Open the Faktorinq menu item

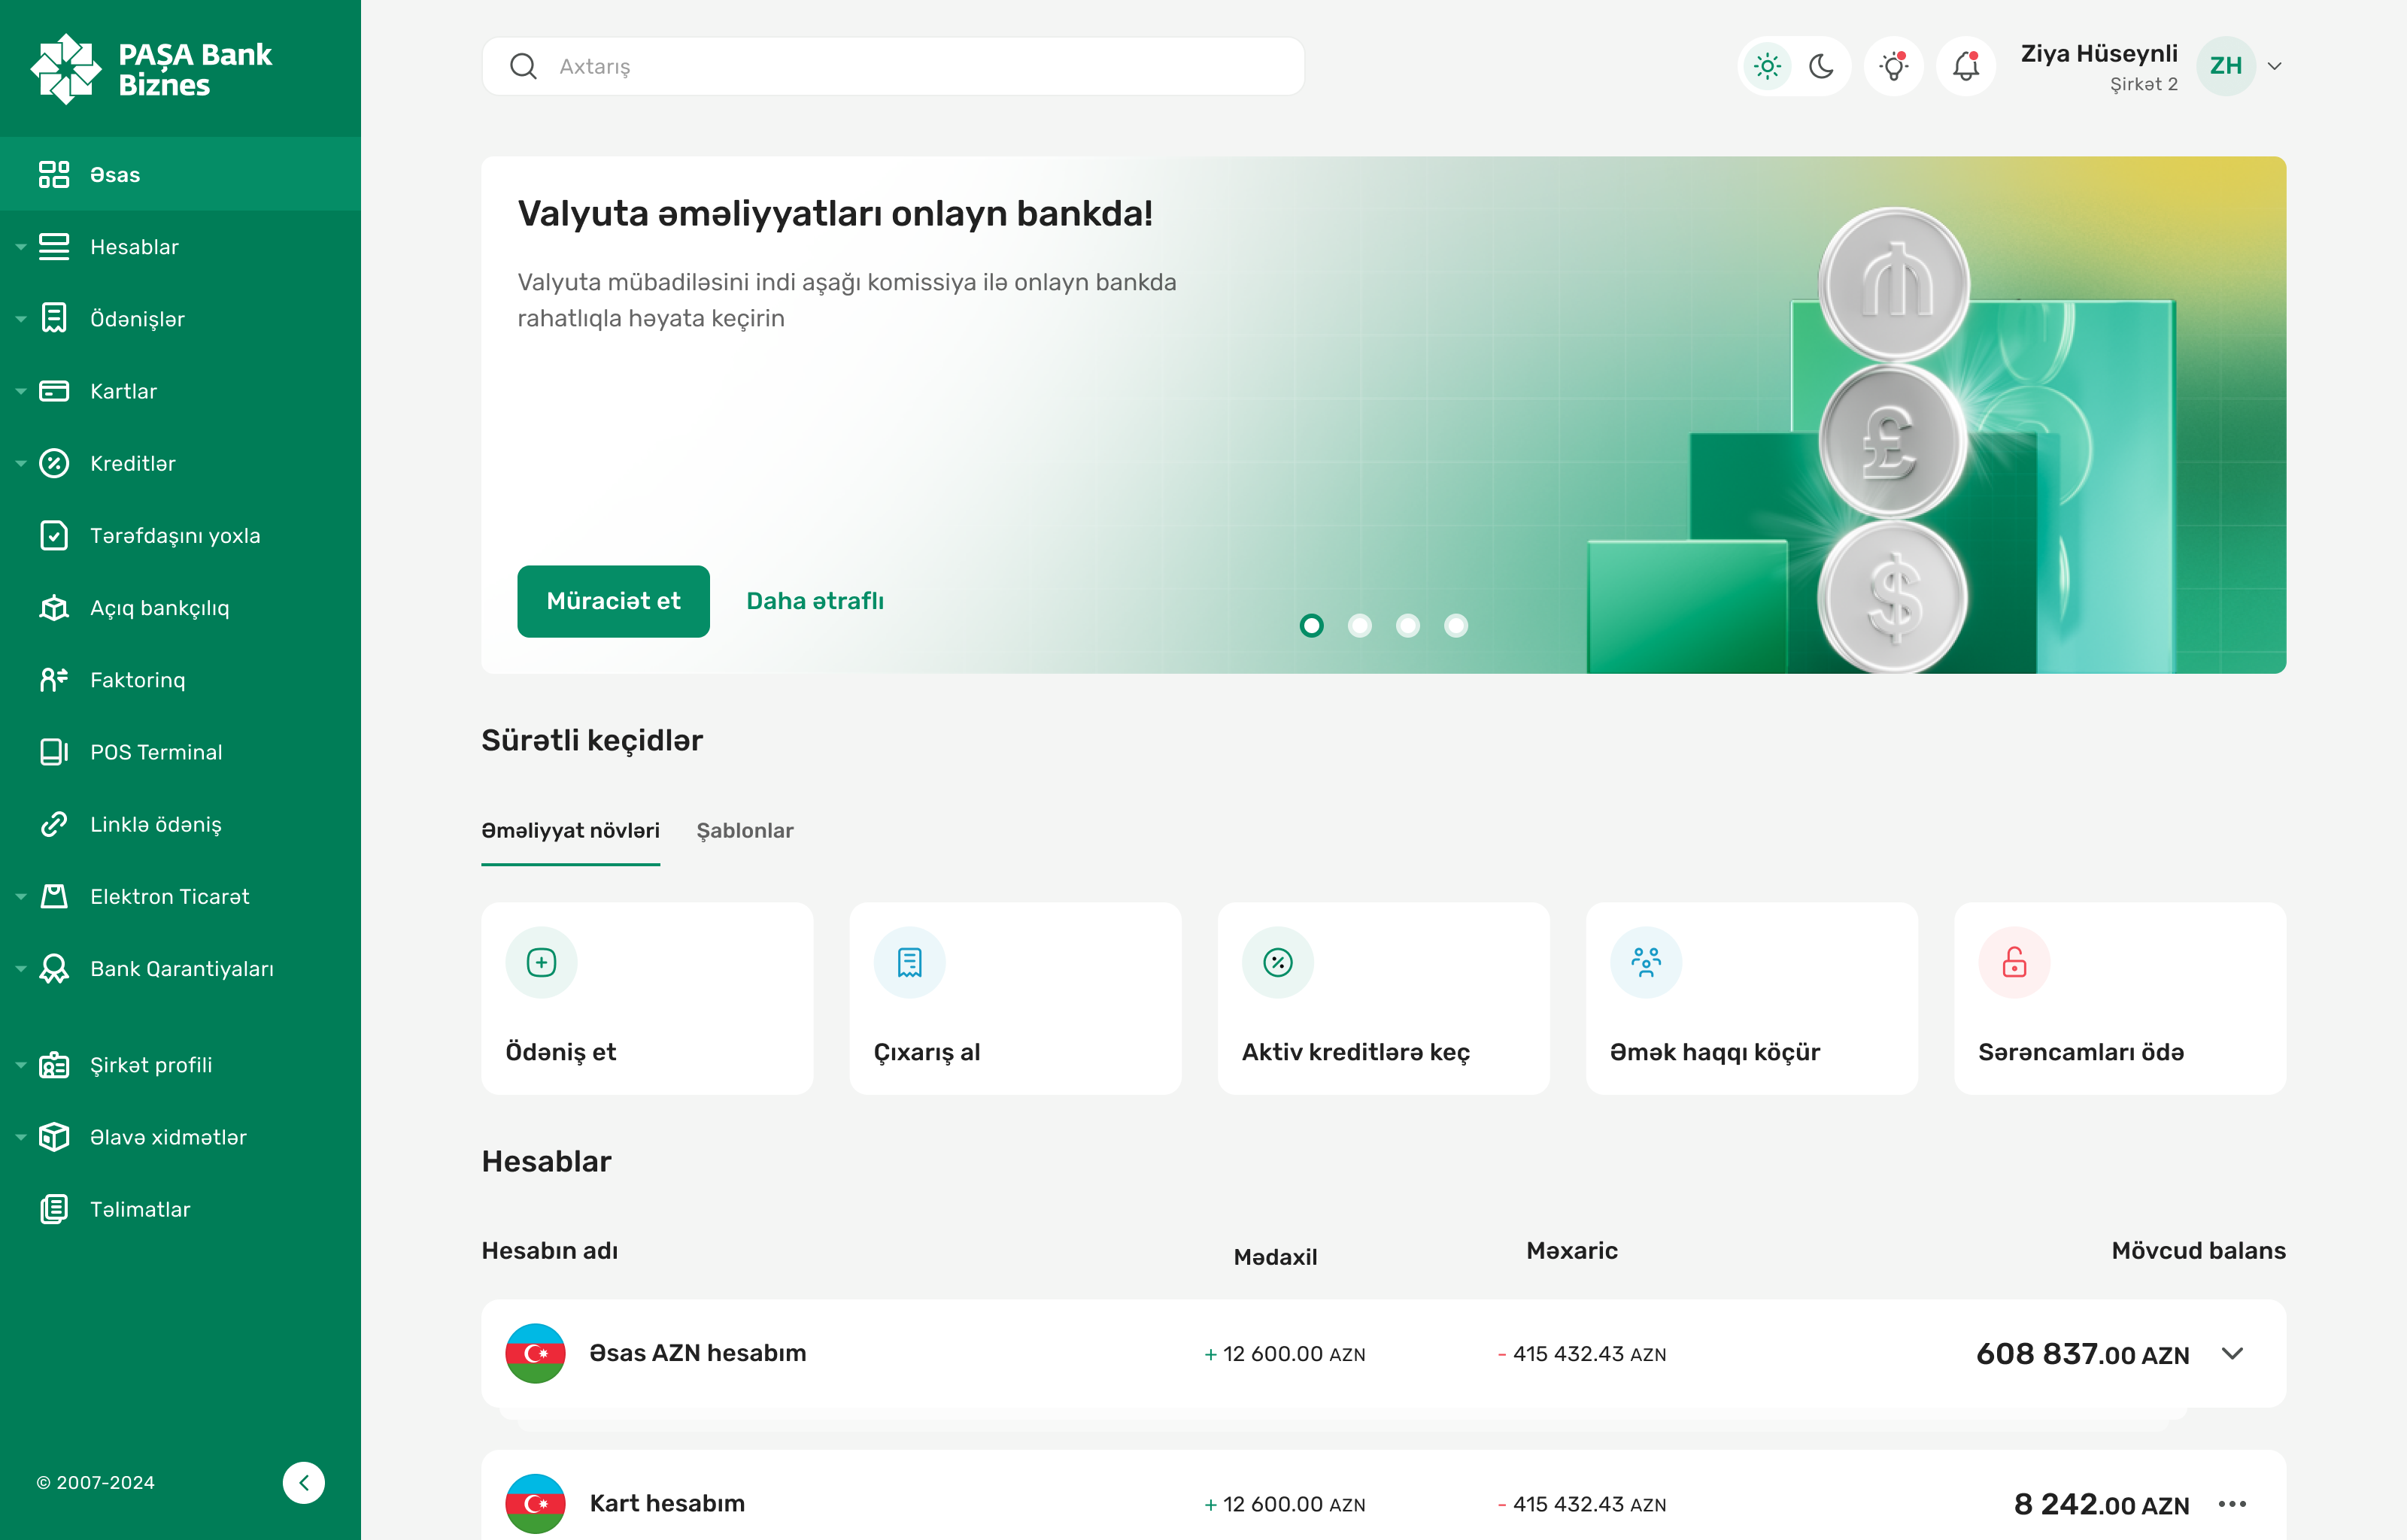point(137,680)
